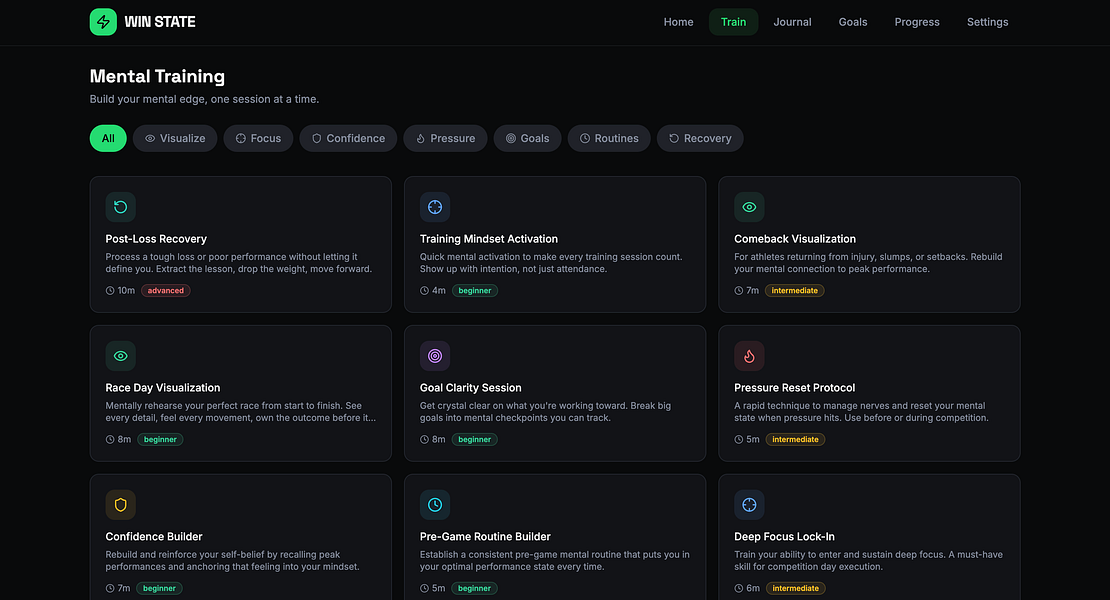
Task: Open the Goal Clarity Session title
Action: tap(471, 388)
